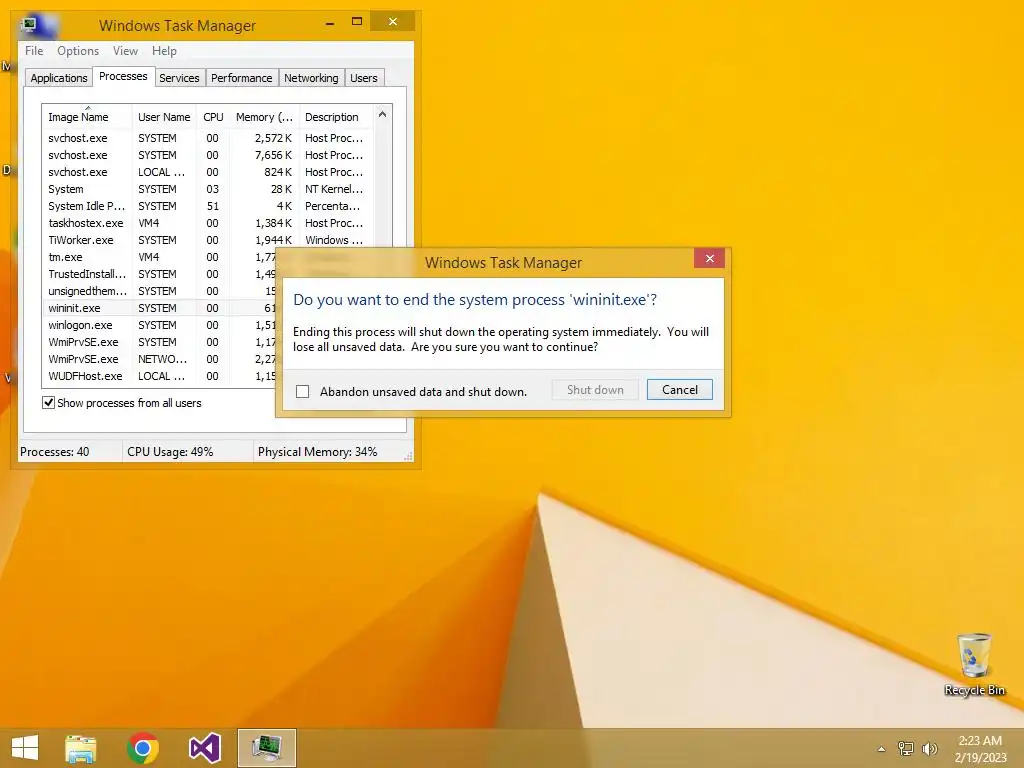The width and height of the screenshot is (1024, 768).
Task: Open the Help menu
Action: click(x=164, y=51)
